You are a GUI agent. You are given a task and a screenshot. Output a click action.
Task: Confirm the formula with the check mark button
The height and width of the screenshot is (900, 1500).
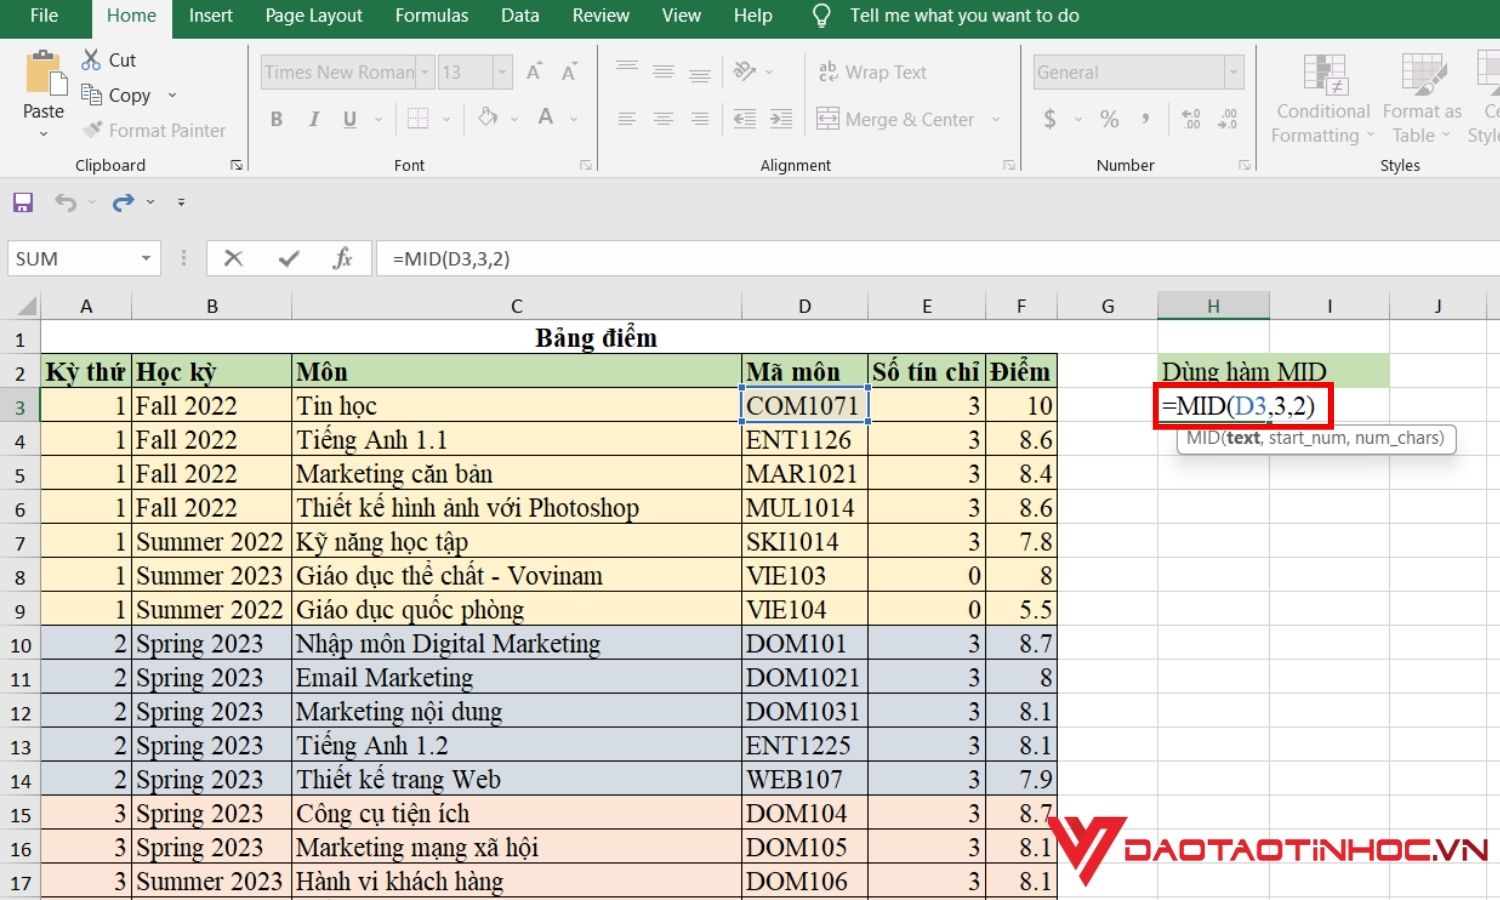(x=288, y=258)
